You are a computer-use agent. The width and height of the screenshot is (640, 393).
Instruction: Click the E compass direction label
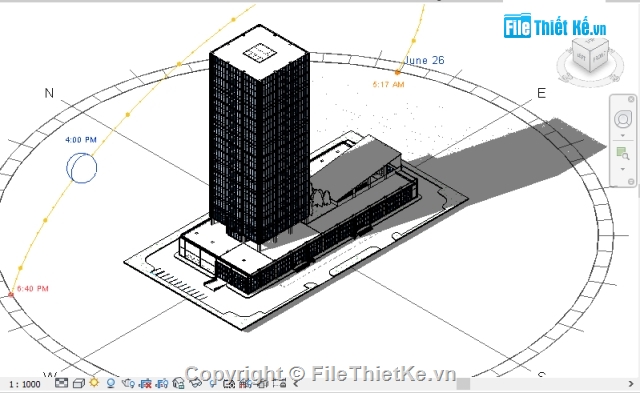[x=541, y=93]
